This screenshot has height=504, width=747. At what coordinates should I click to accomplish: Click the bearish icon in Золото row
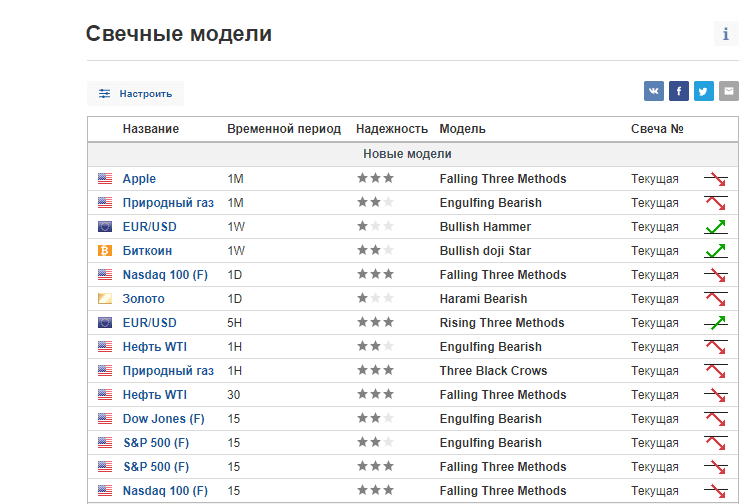pos(716,299)
